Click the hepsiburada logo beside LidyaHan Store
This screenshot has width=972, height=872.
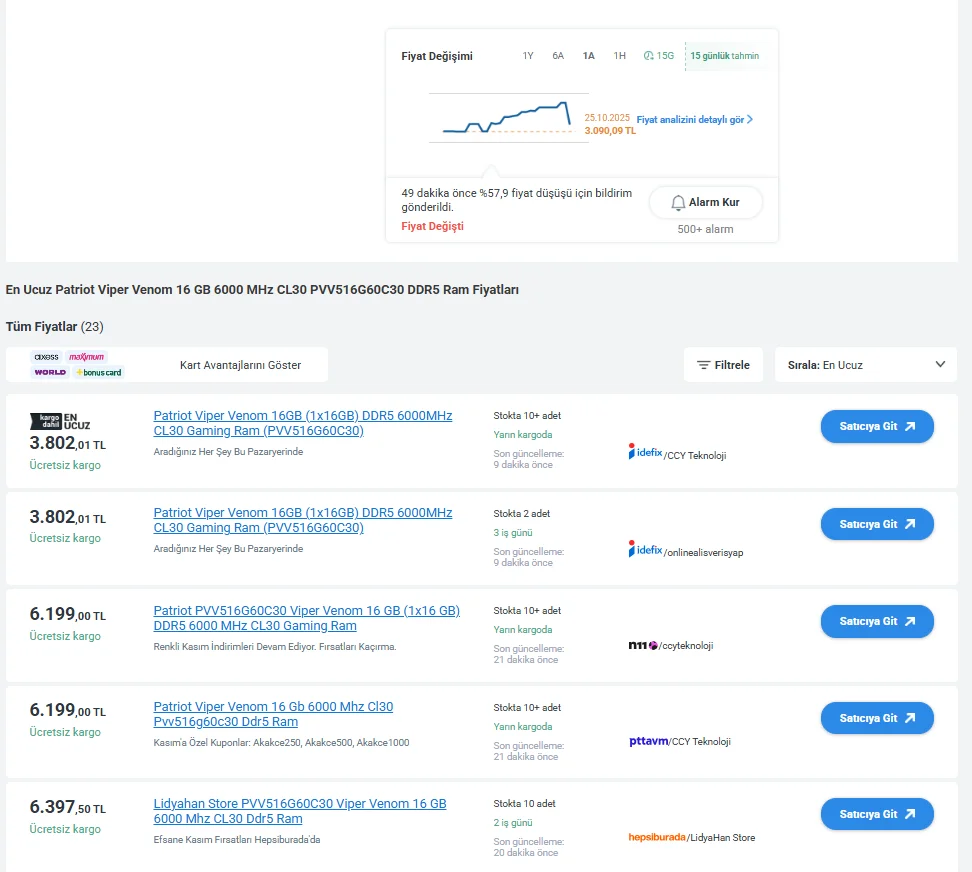pos(657,837)
